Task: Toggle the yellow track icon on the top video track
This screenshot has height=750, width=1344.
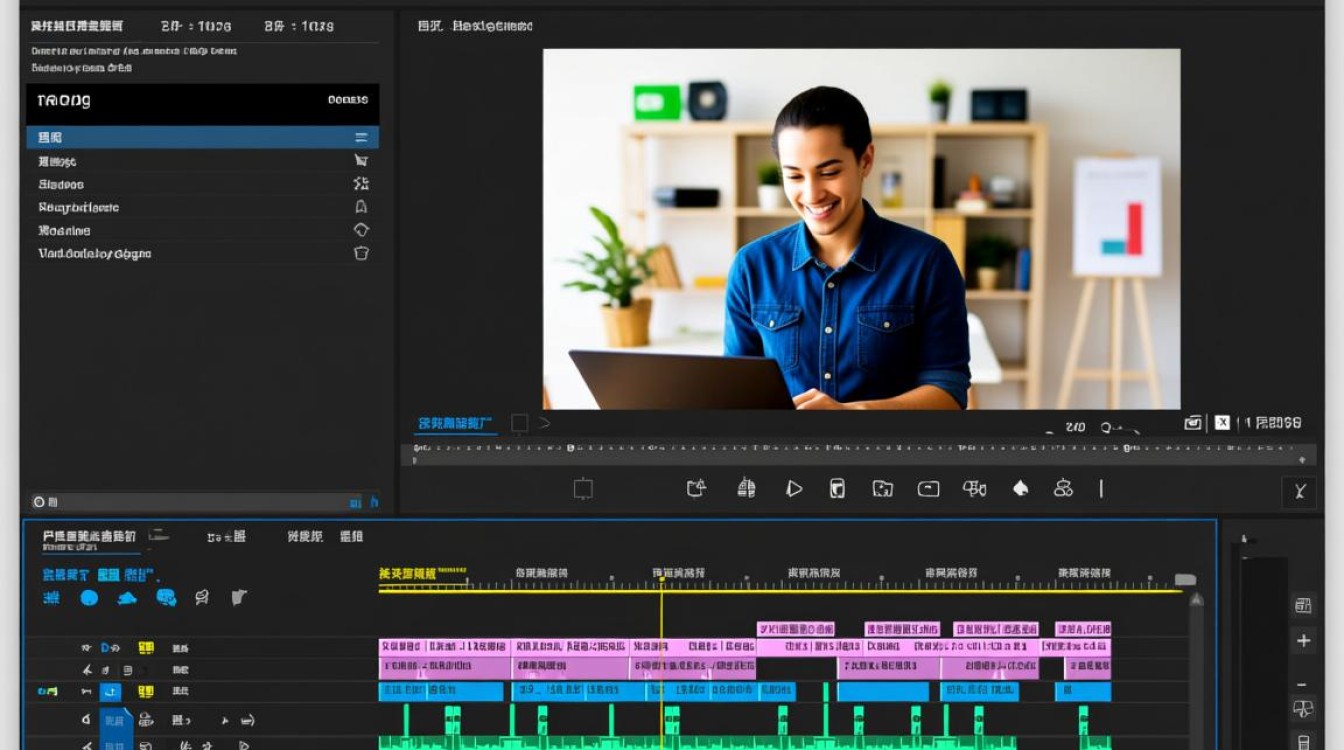Action: [146, 648]
